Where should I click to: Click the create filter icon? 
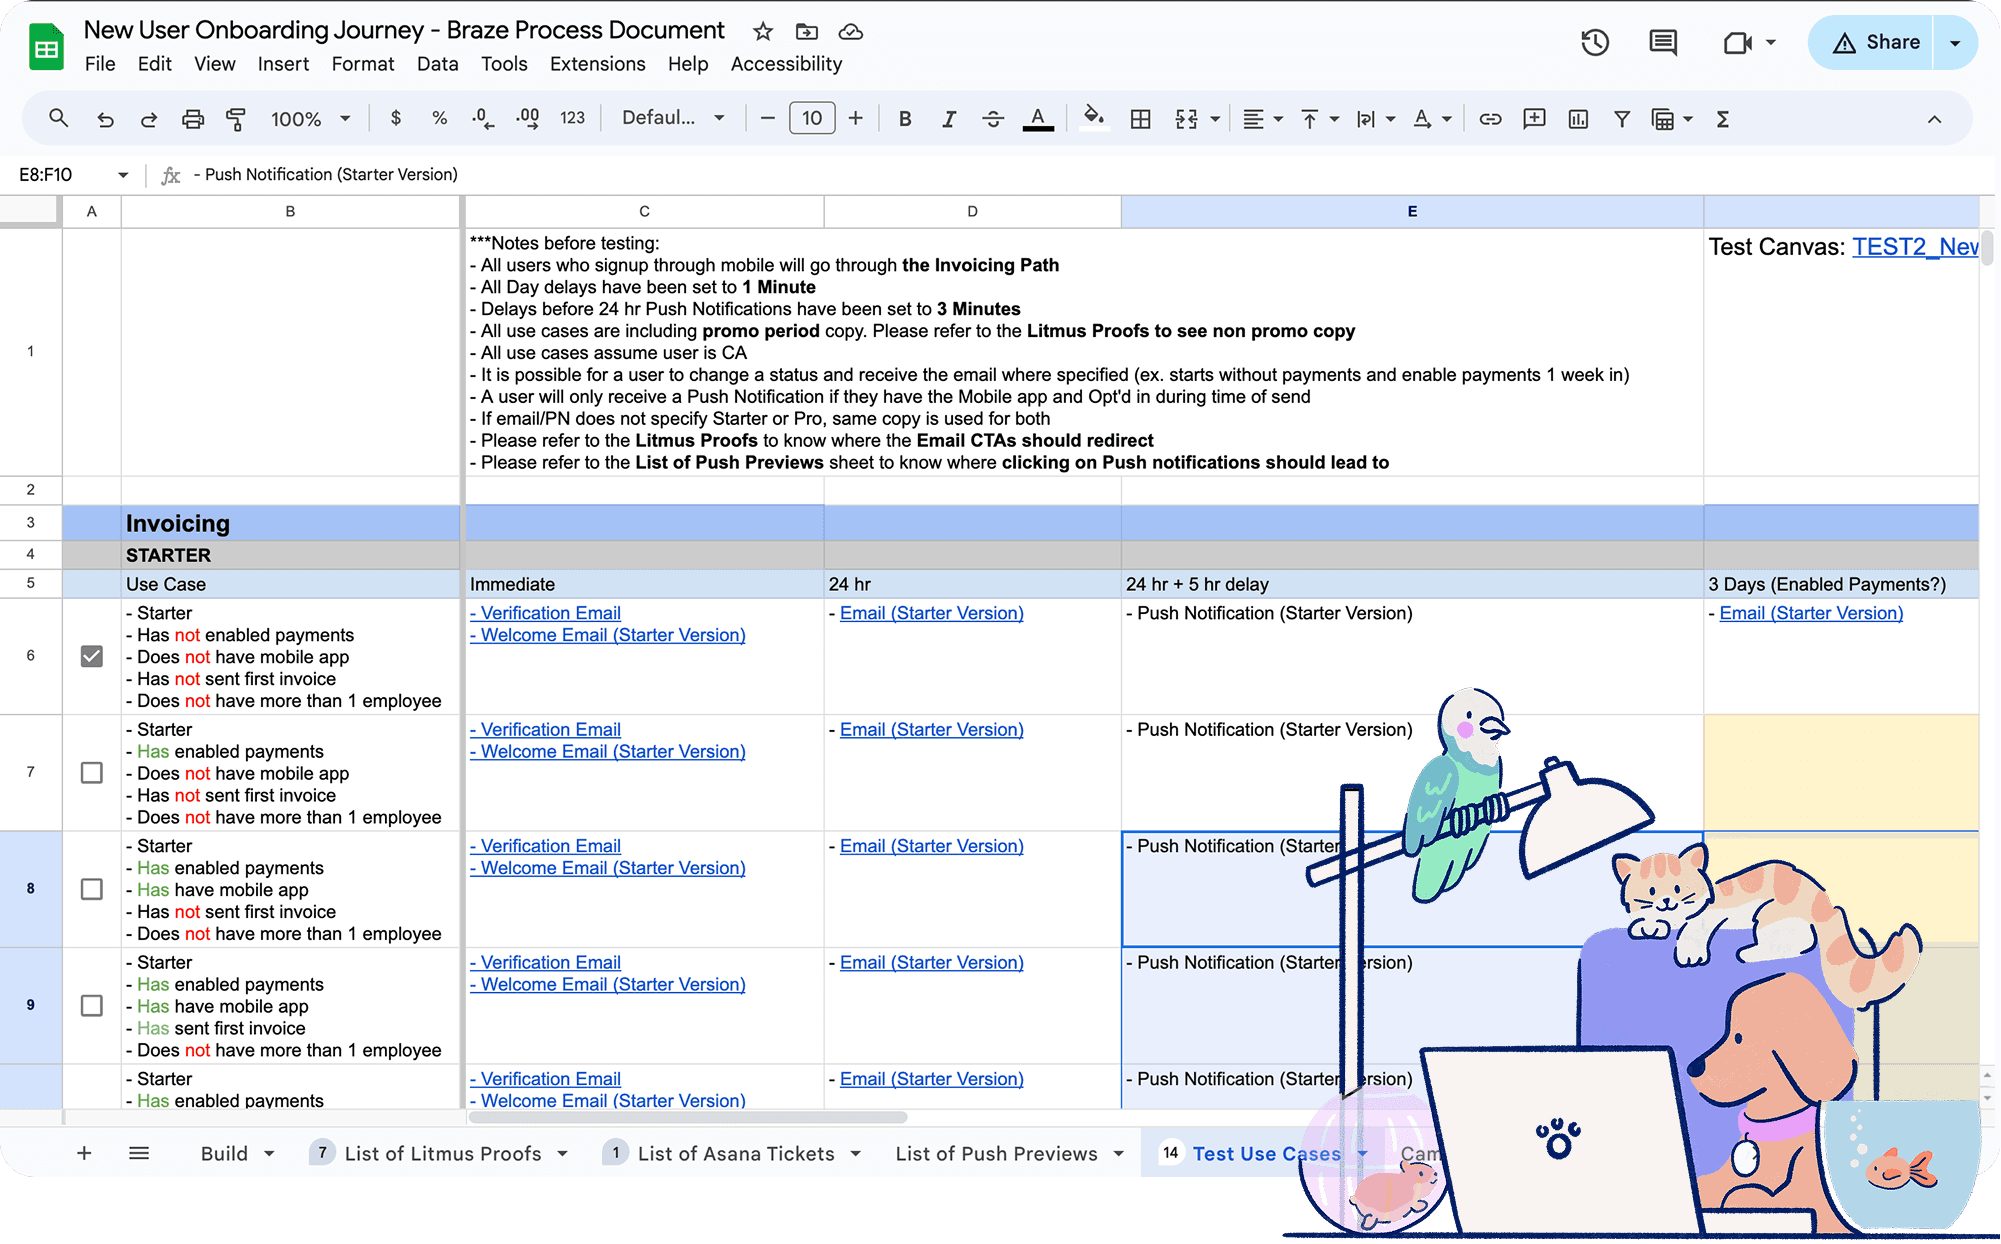1622,119
